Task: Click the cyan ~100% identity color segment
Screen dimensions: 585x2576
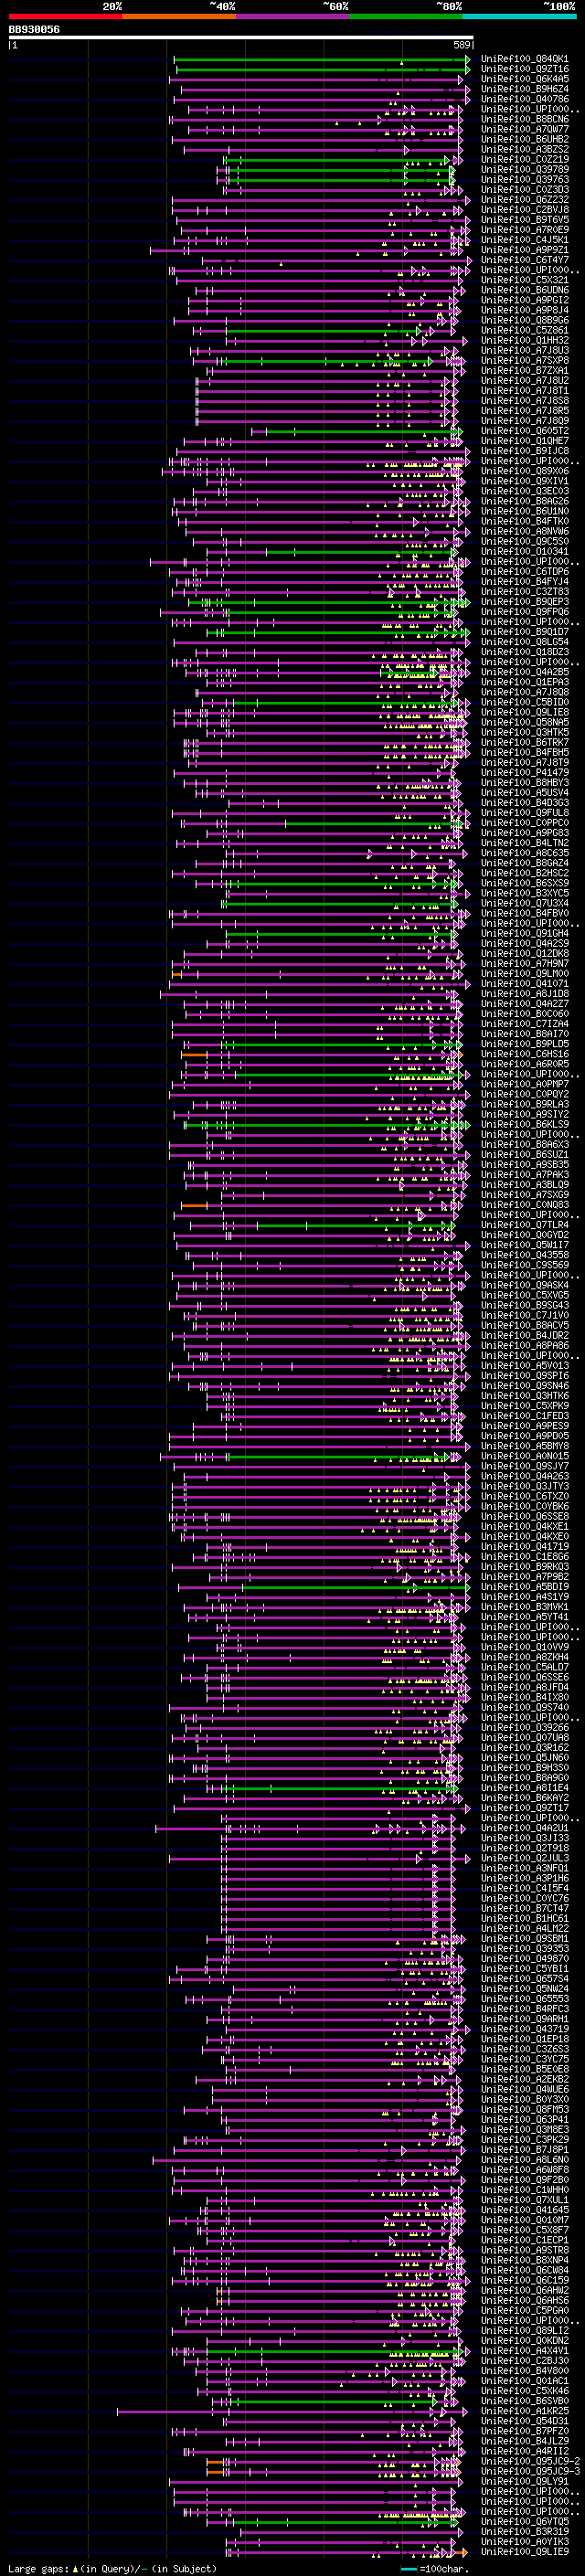Action: pyautogui.click(x=519, y=16)
